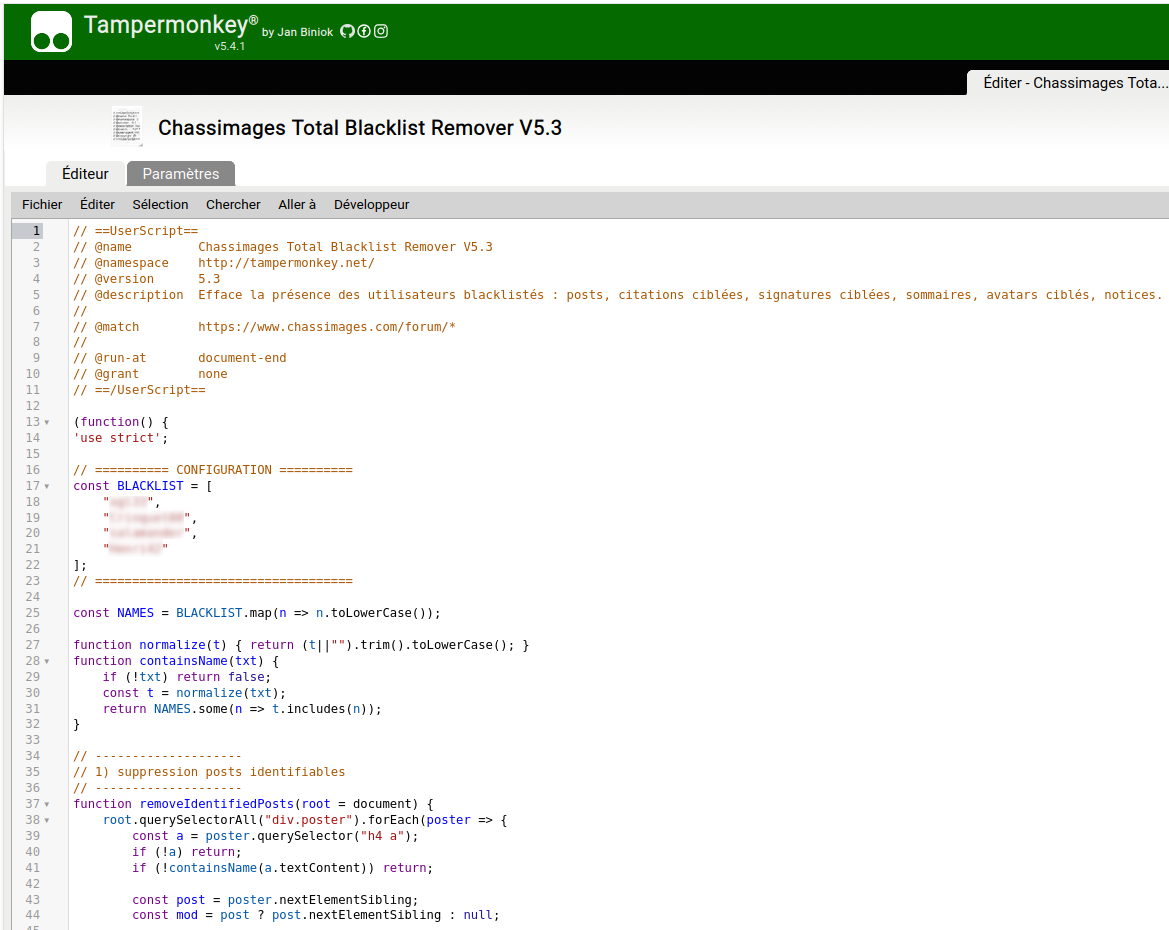Open the Chercher menu
Screen dimensions: 1169x930
point(233,204)
